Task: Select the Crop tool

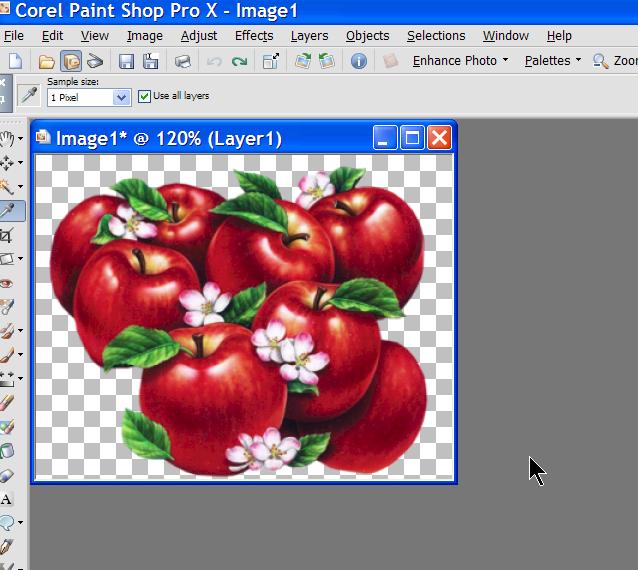Action: 8,235
